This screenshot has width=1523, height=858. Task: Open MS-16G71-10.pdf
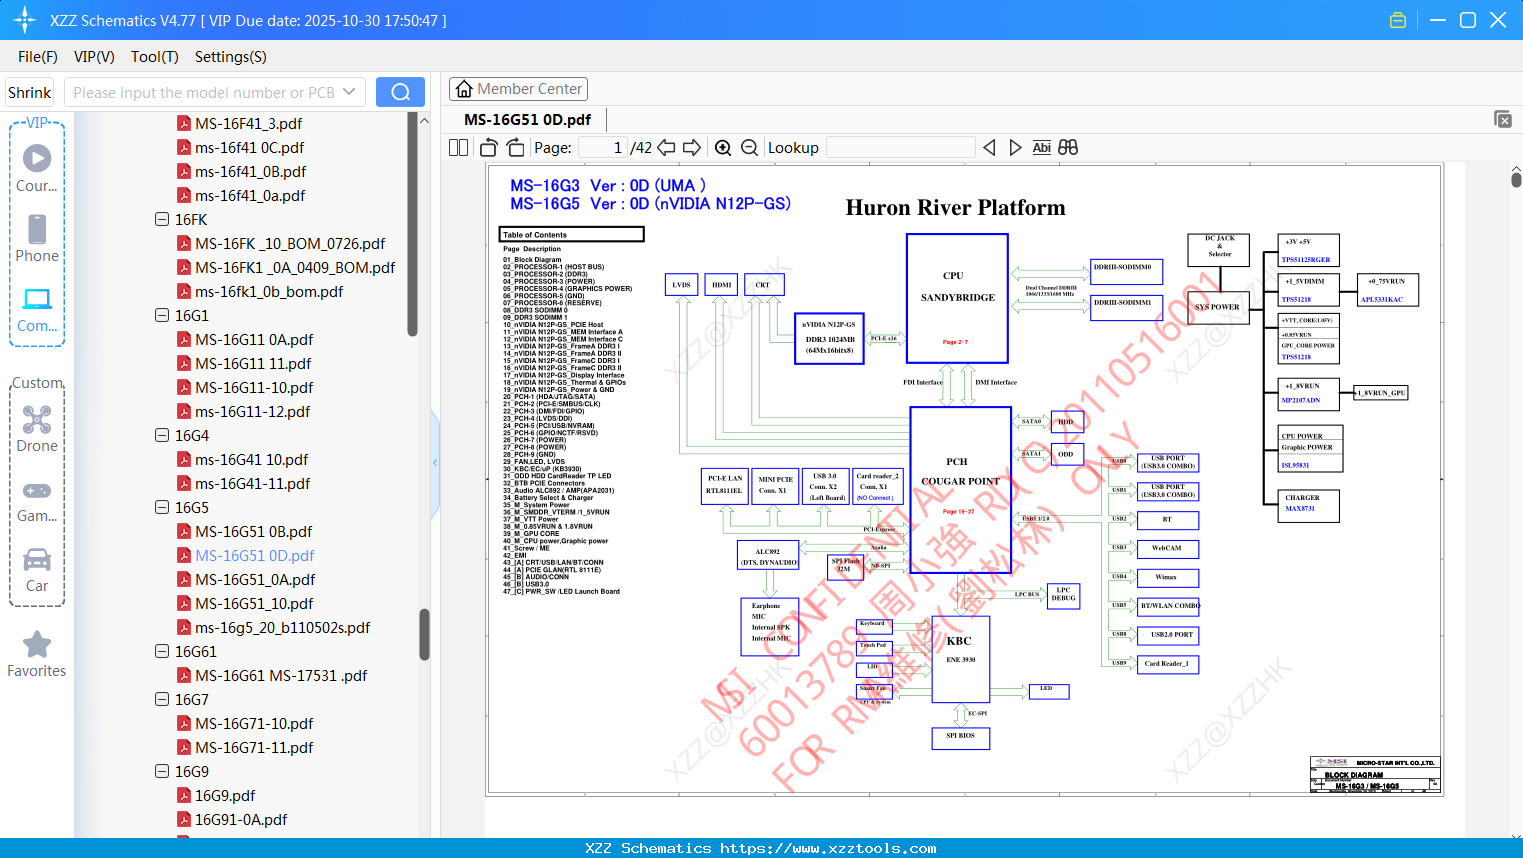tap(254, 723)
